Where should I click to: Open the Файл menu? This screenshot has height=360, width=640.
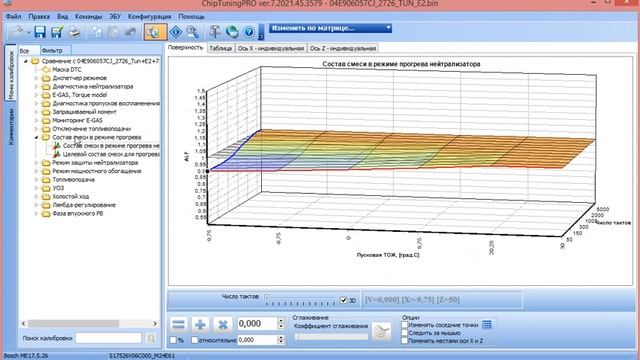(13, 17)
